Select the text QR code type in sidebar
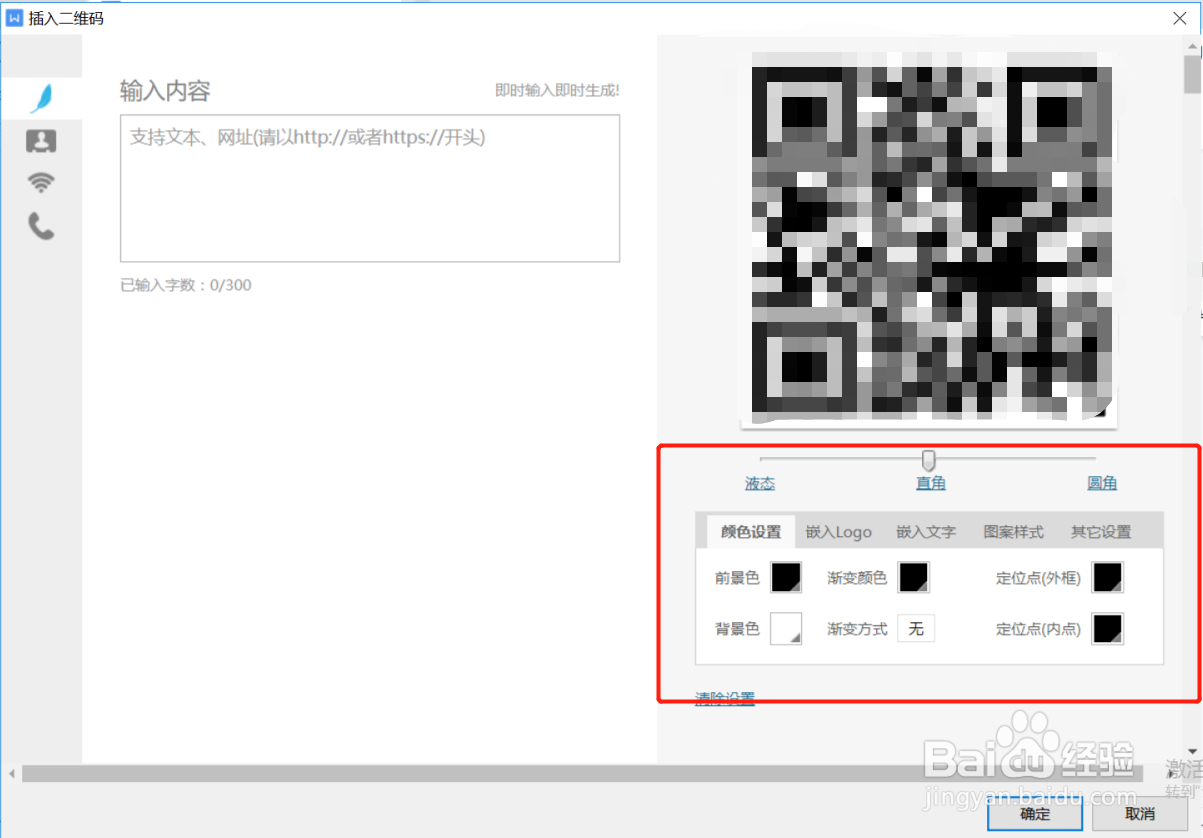1203x838 pixels. pyautogui.click(x=42, y=98)
